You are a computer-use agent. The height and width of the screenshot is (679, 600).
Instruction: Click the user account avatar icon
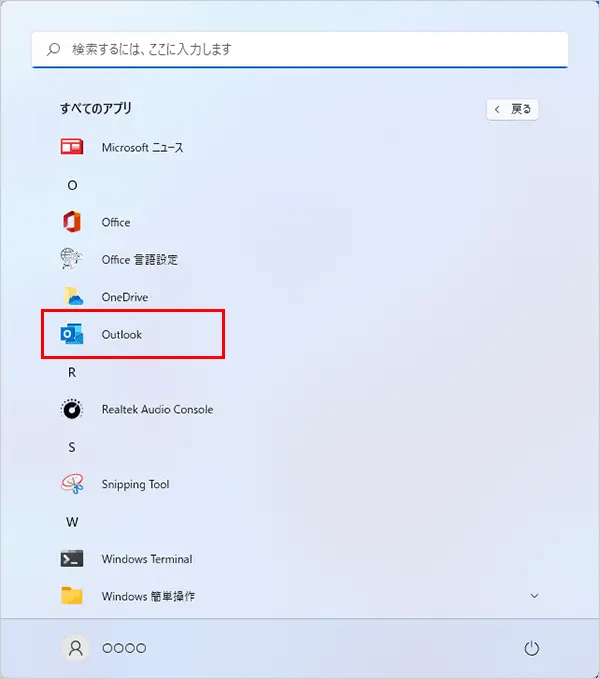click(x=76, y=648)
